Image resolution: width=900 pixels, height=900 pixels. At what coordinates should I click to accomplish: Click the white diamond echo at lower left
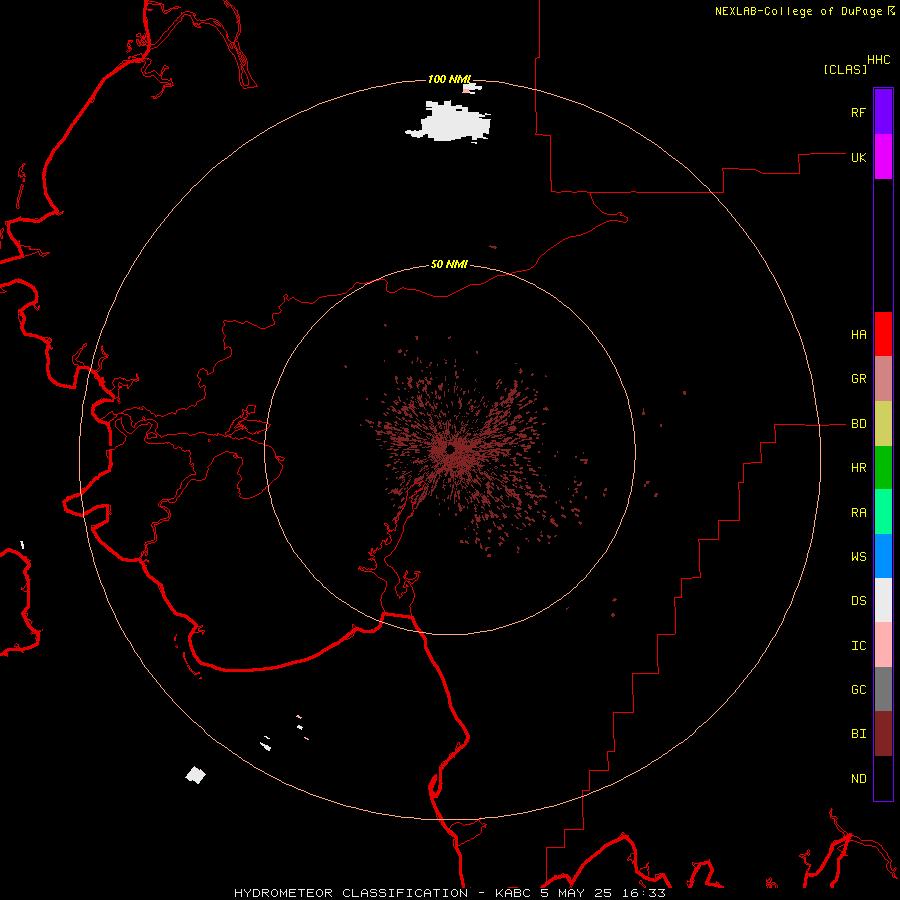[196, 775]
